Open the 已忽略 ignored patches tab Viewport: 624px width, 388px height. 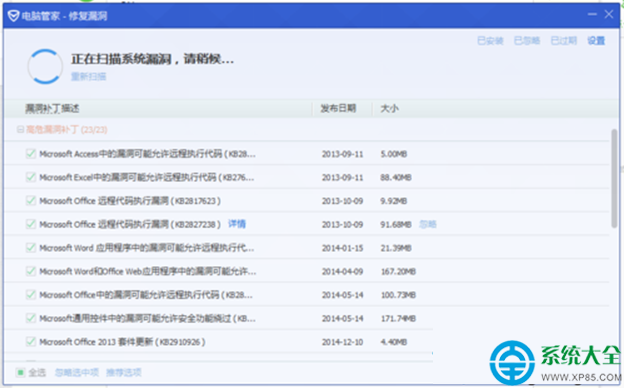point(527,41)
